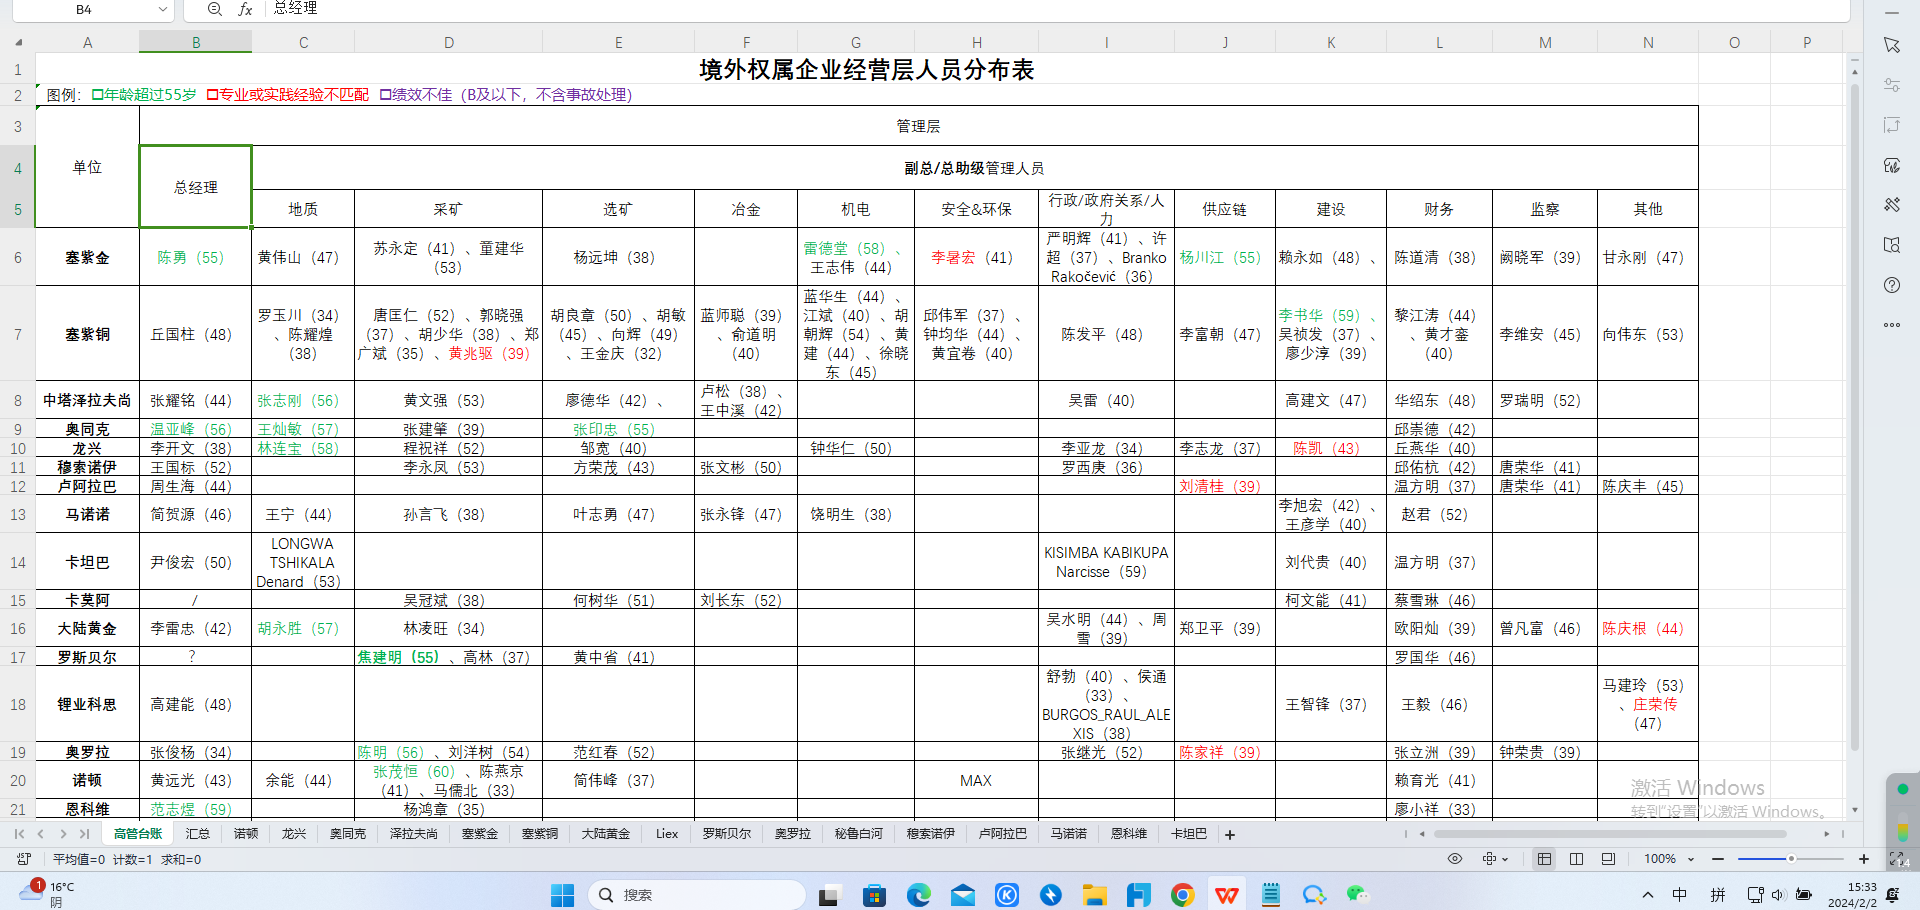Open the Windows Start menu
1920x910 pixels.
pos(563,895)
